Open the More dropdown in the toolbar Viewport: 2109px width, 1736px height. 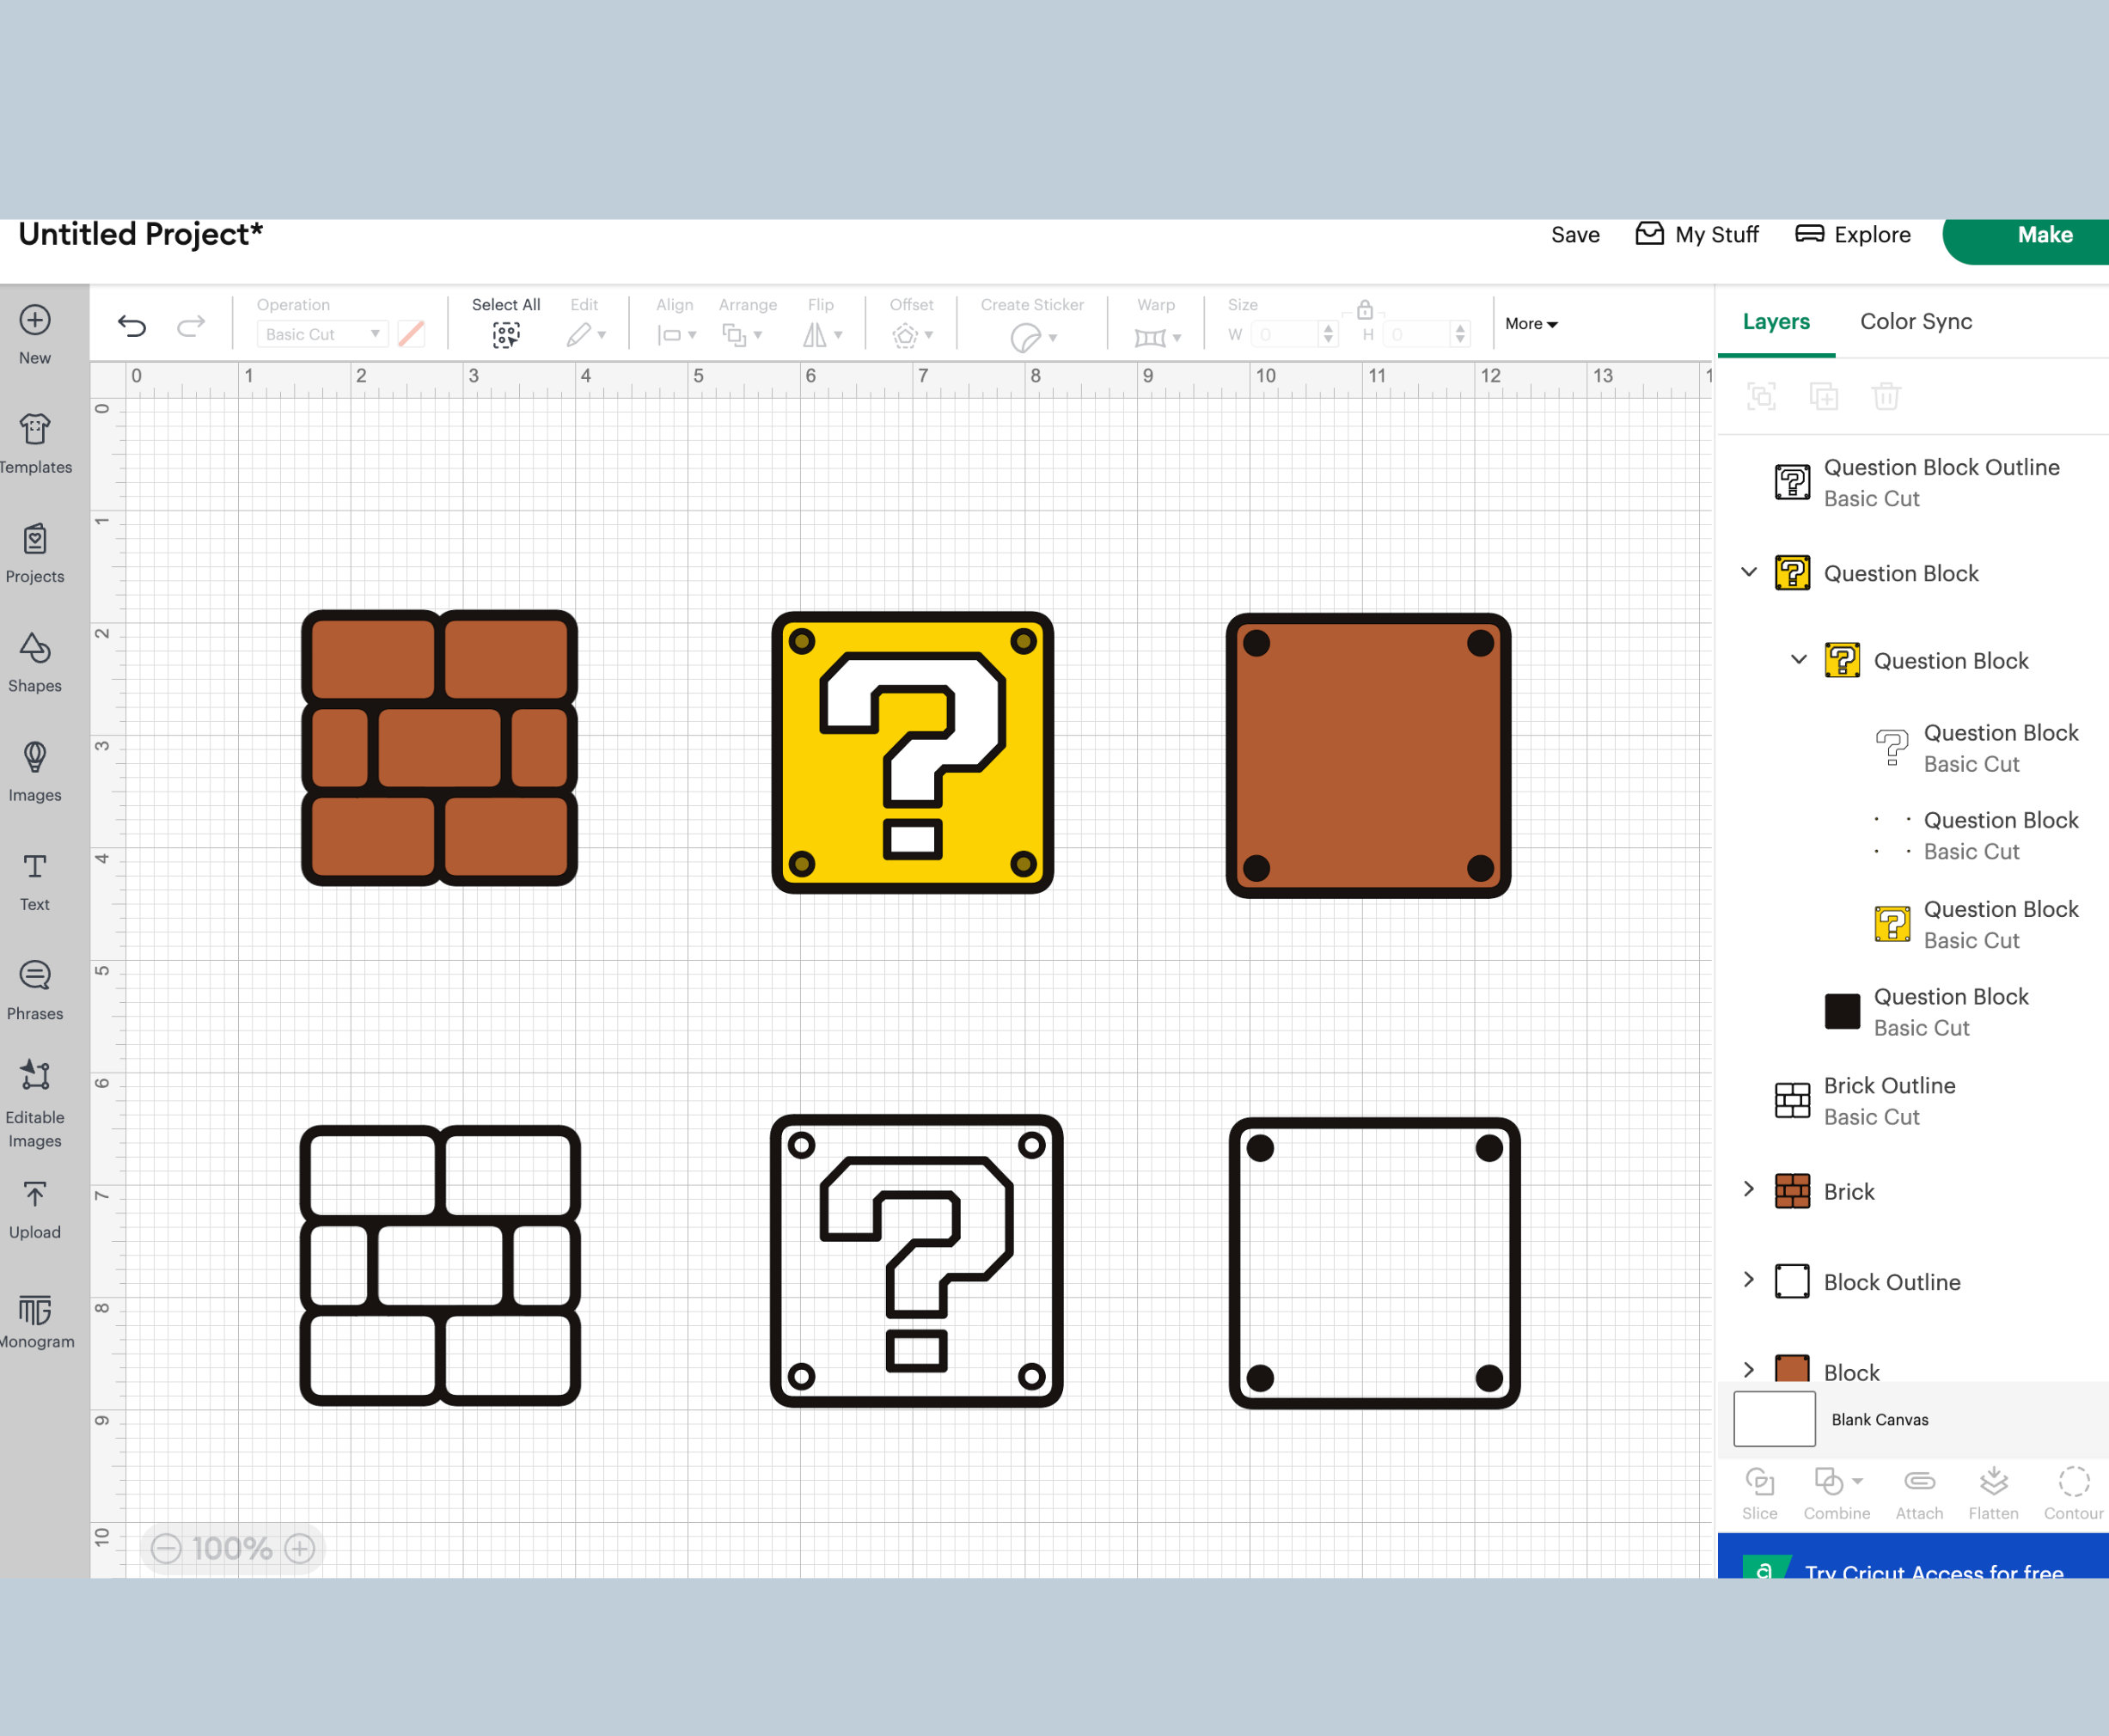coord(1529,324)
